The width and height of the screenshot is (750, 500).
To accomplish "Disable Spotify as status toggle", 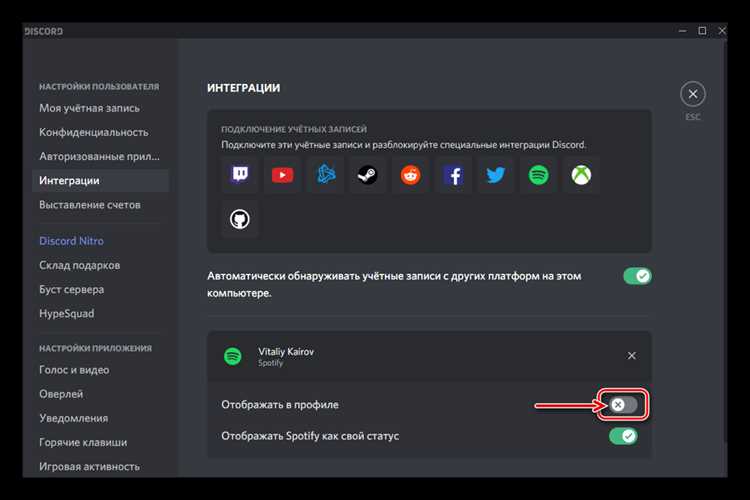I will click(x=623, y=436).
